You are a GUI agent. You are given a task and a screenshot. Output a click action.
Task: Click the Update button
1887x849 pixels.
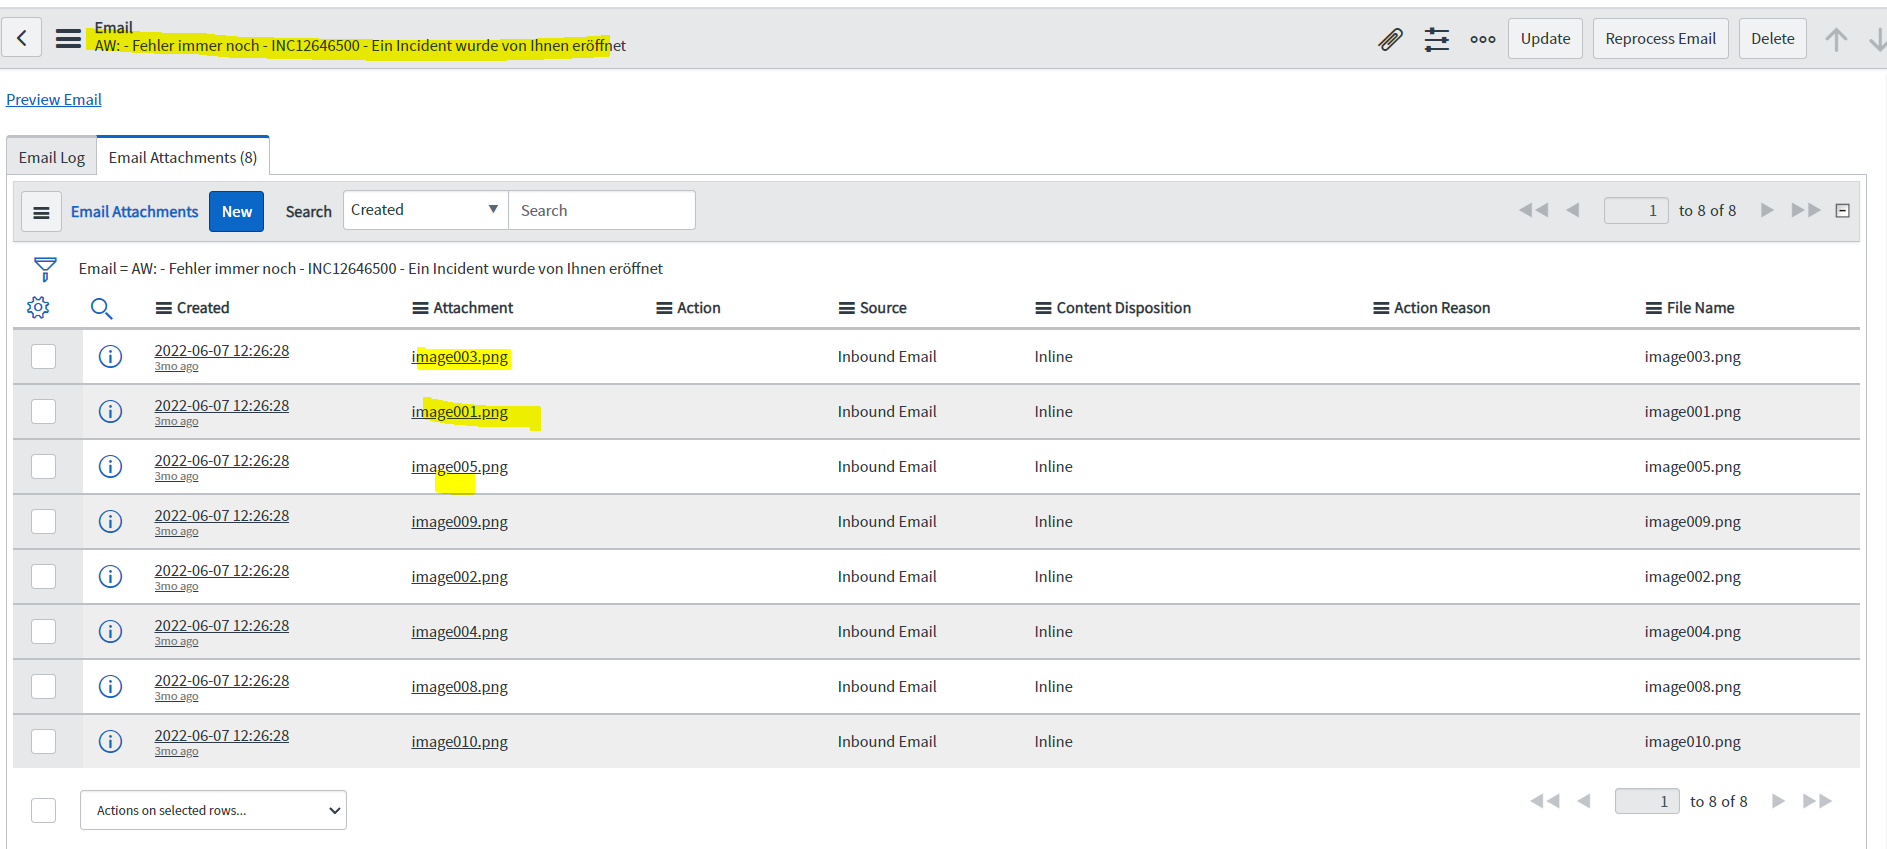coord(1545,39)
